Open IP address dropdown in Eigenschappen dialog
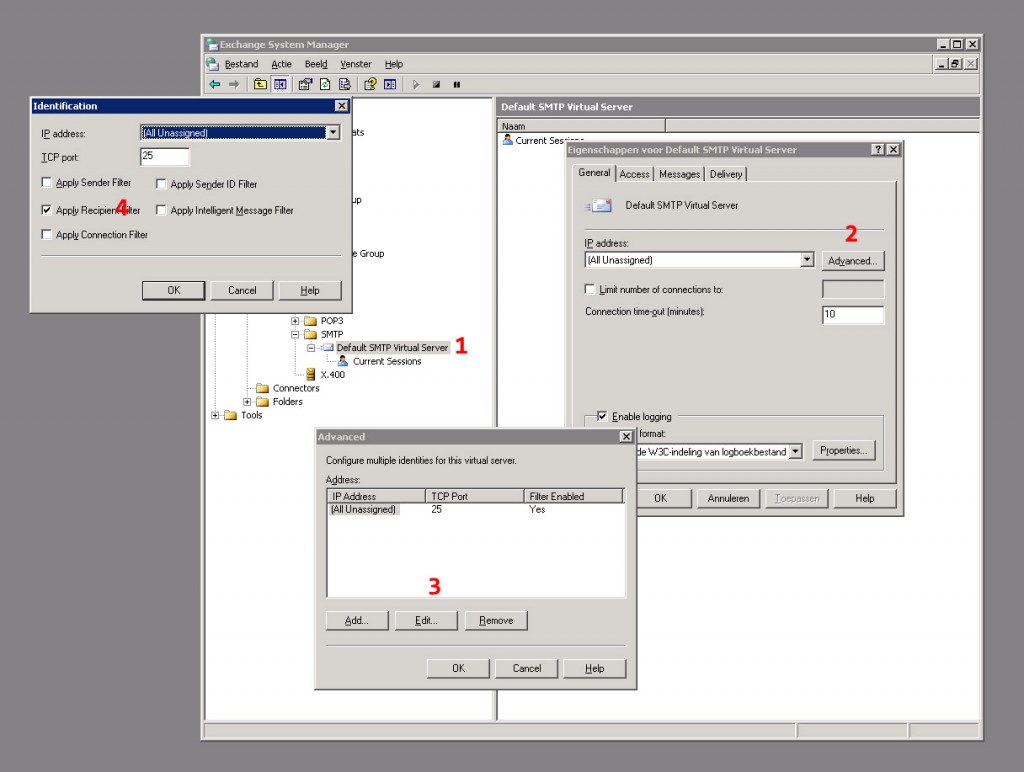 click(x=807, y=259)
